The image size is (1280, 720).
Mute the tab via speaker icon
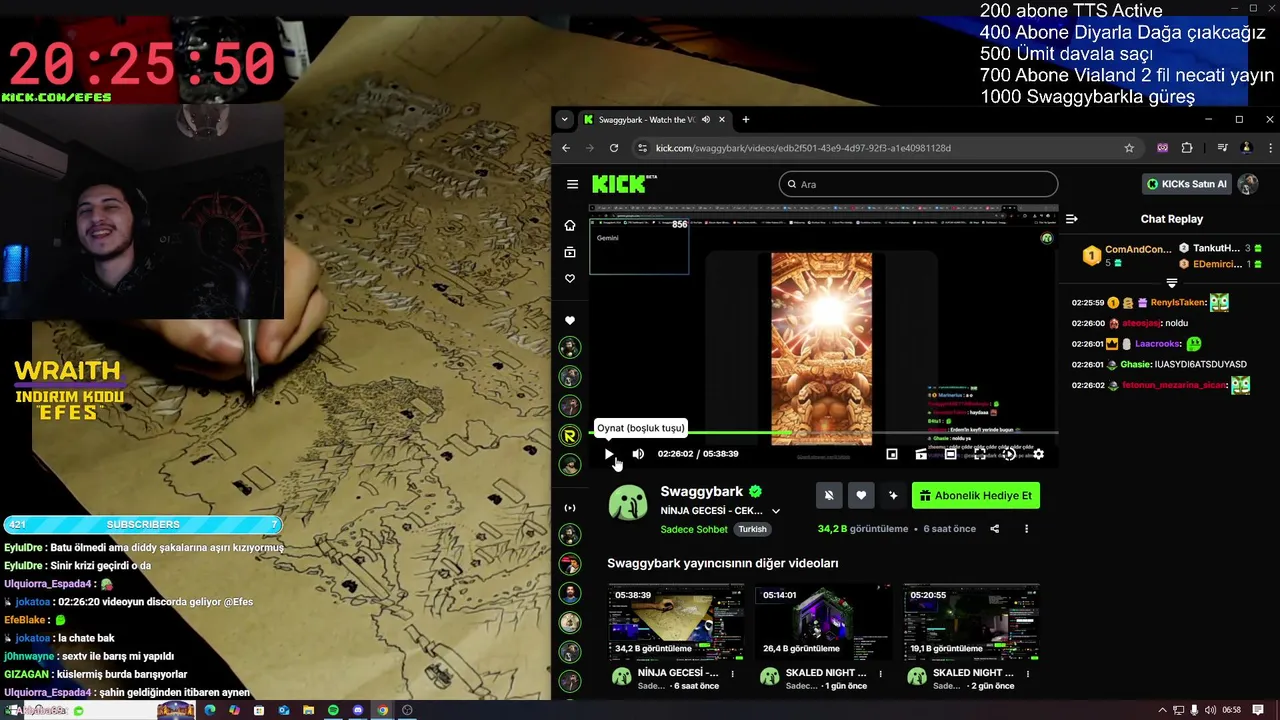tap(705, 120)
